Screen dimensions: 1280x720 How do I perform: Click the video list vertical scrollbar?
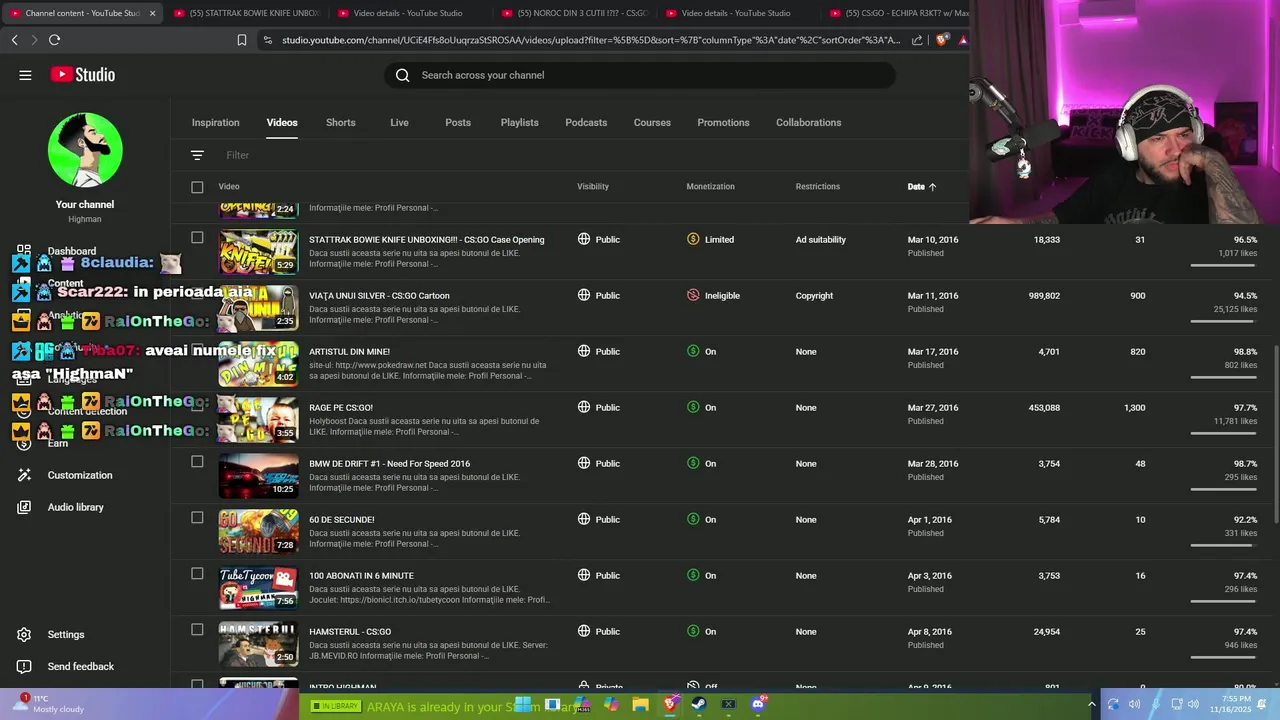(x=1275, y=432)
